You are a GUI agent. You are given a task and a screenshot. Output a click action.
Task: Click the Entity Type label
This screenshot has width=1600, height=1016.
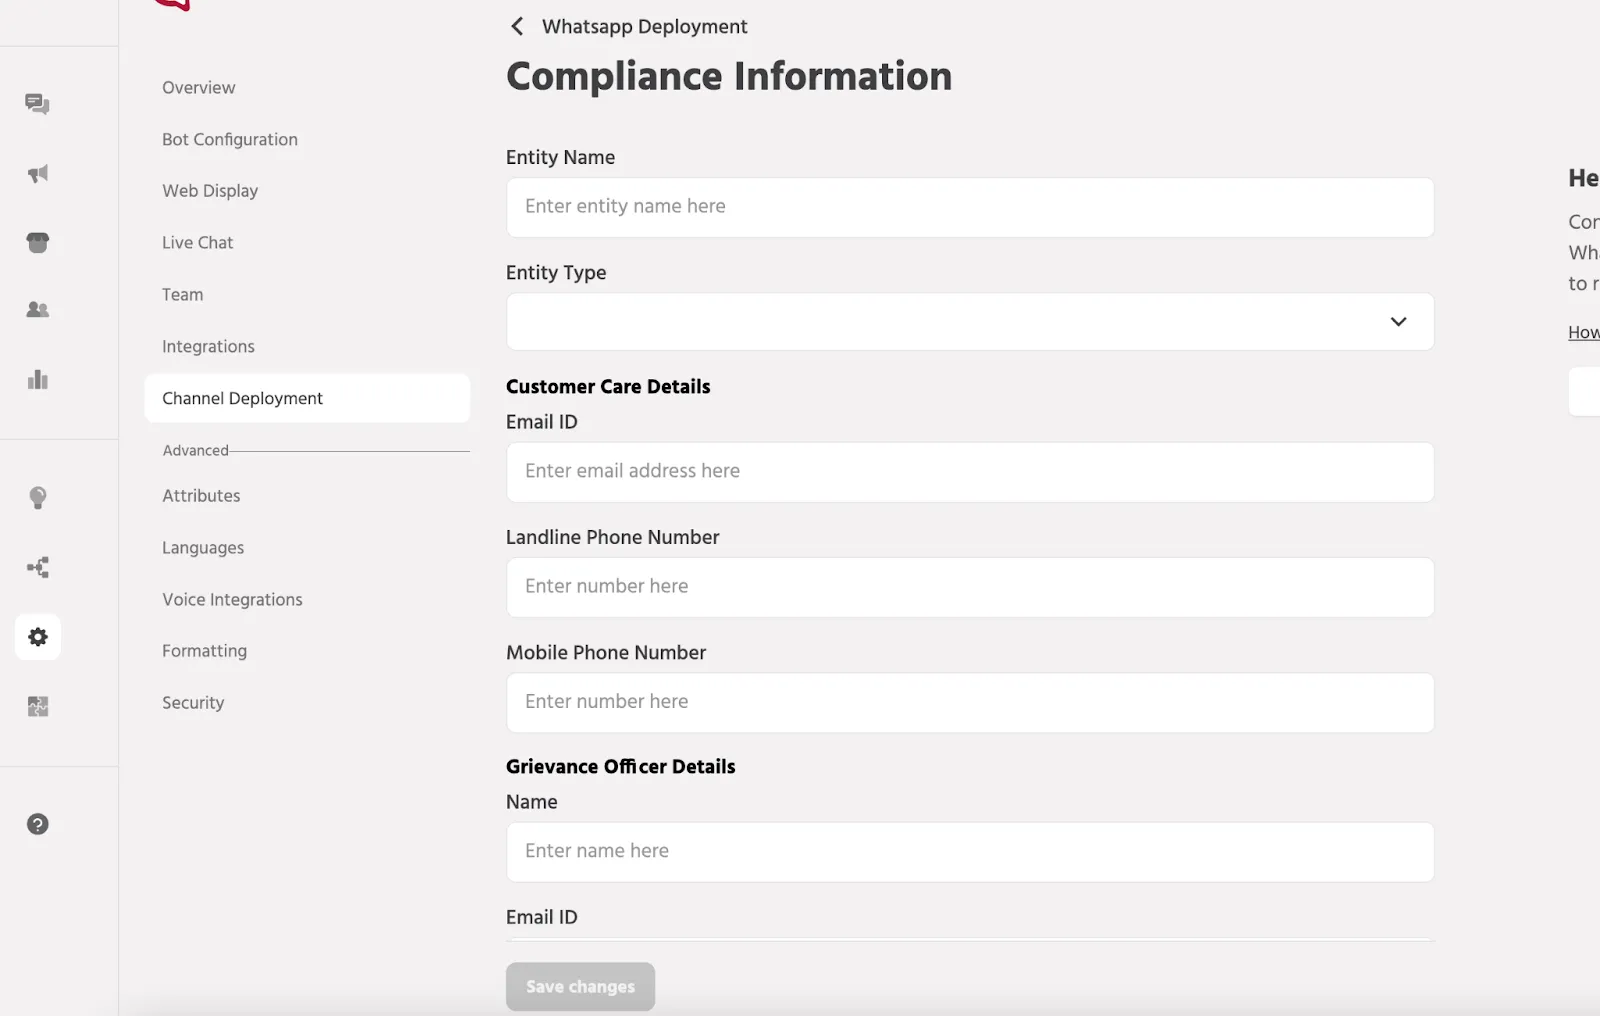pos(556,273)
